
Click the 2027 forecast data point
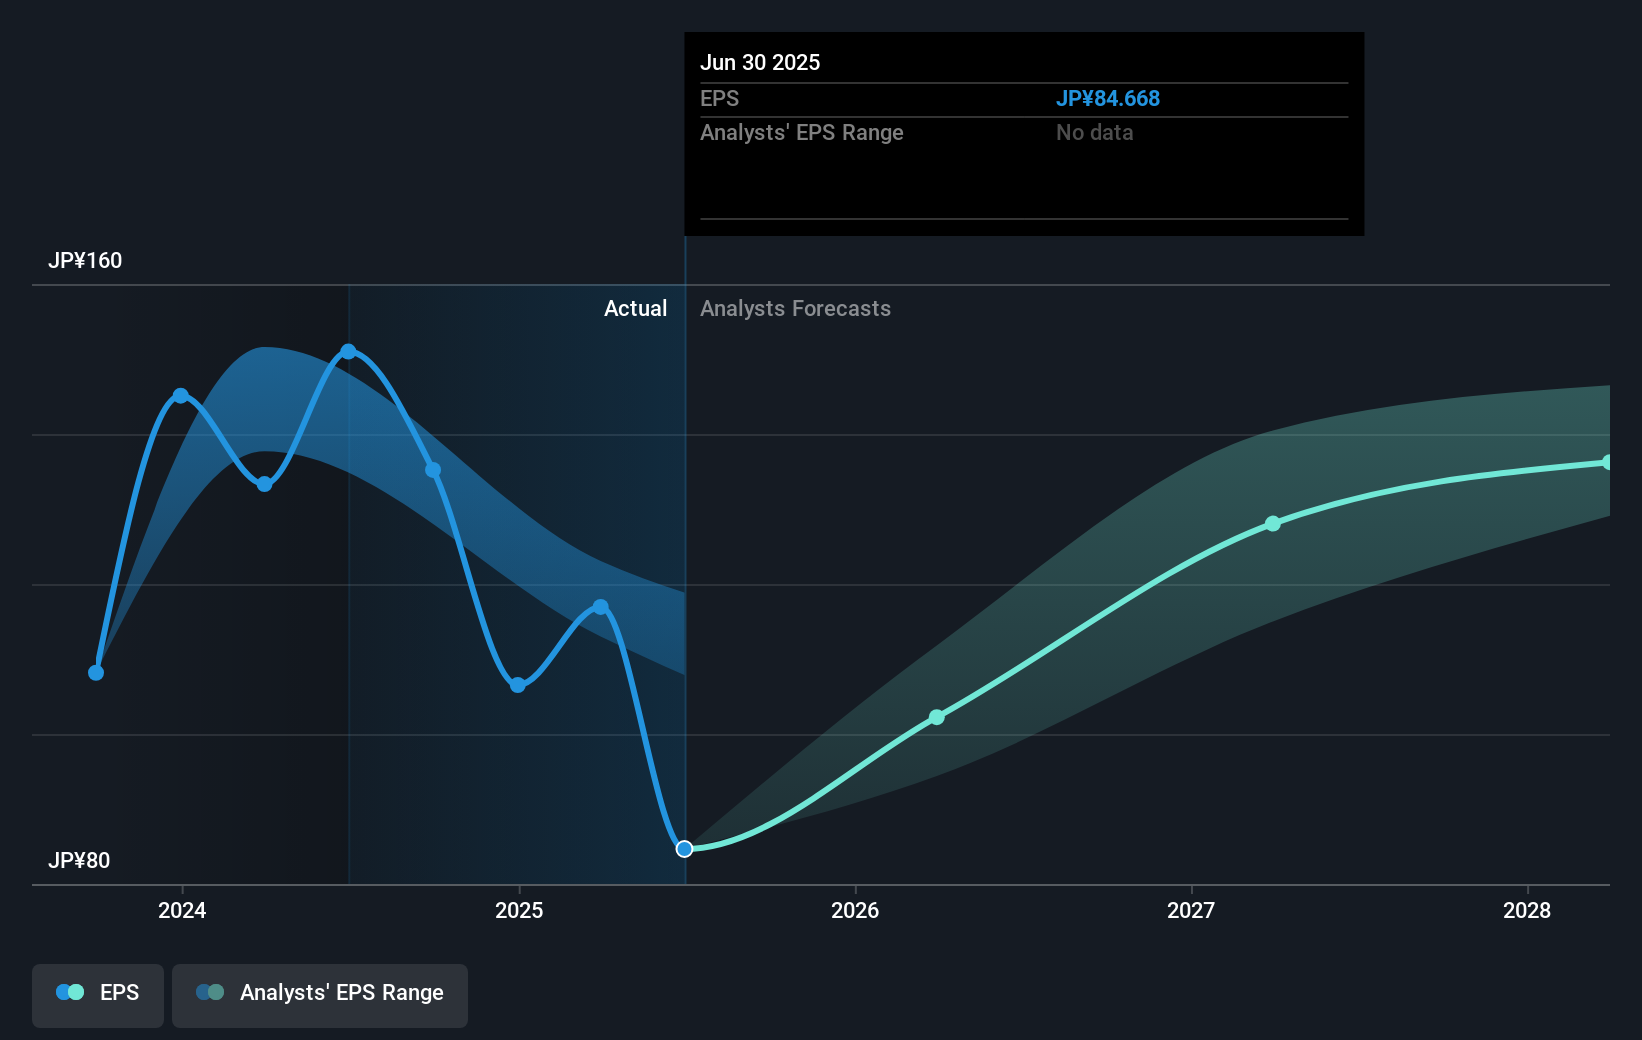[1272, 523]
